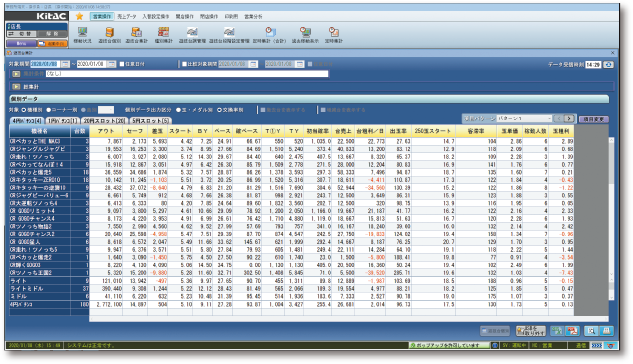The height and width of the screenshot is (364, 633).
Task: Click the status bar blue arrows indicator
Action: (597, 346)
